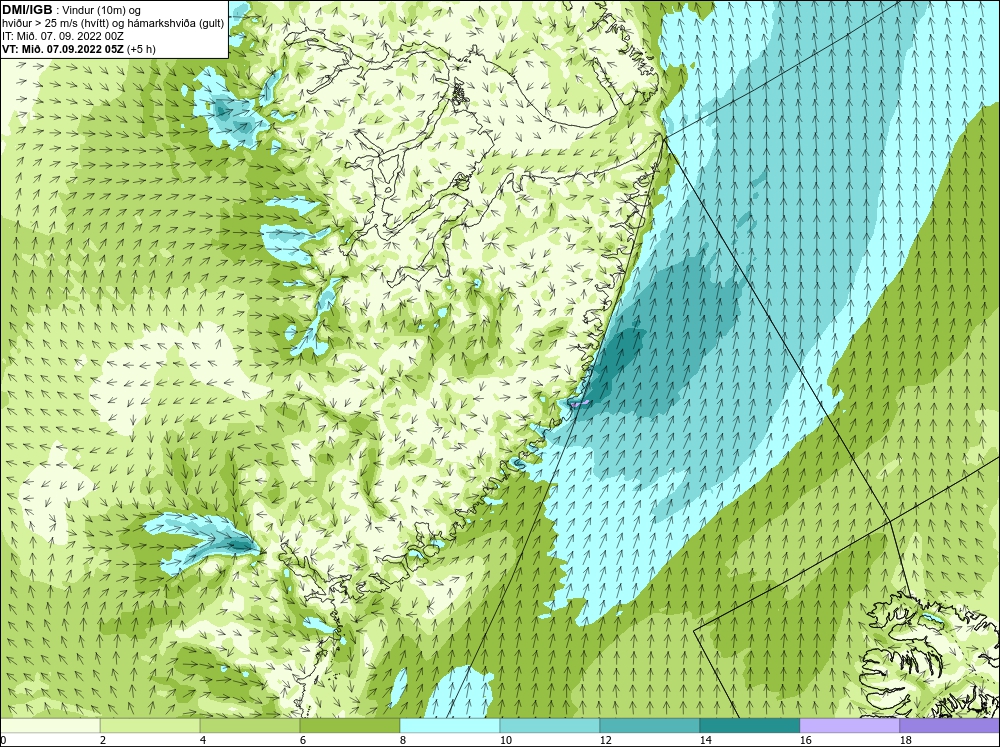Click the legend scale label '16'
The image size is (1000, 747).
point(805,740)
